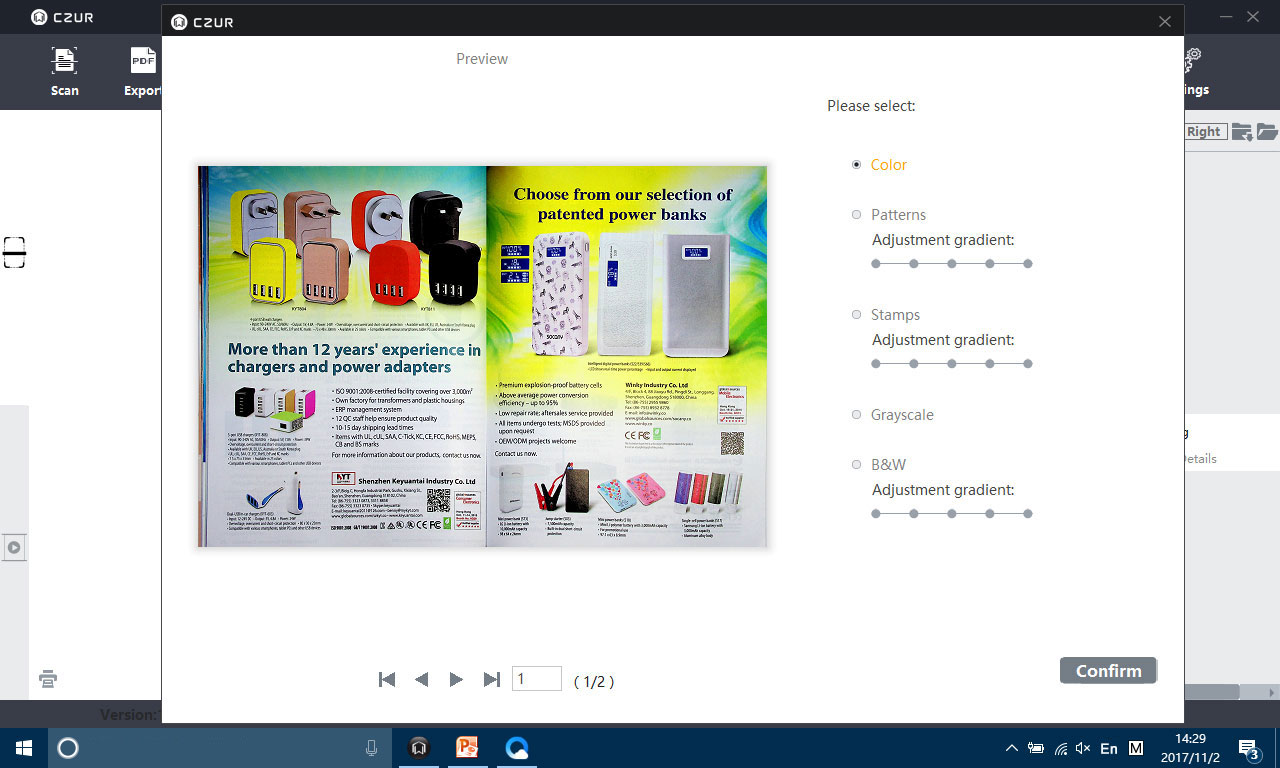Click the muted volume tray icon
Image resolution: width=1280 pixels, height=768 pixels.
[x=1083, y=748]
